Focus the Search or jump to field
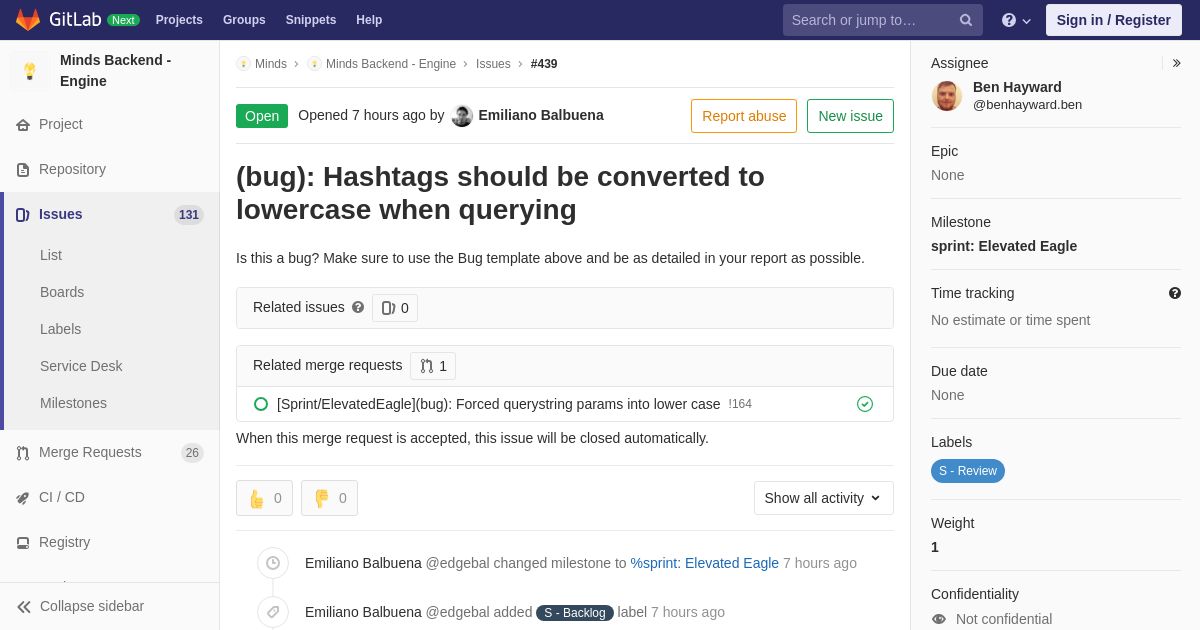 tap(883, 20)
